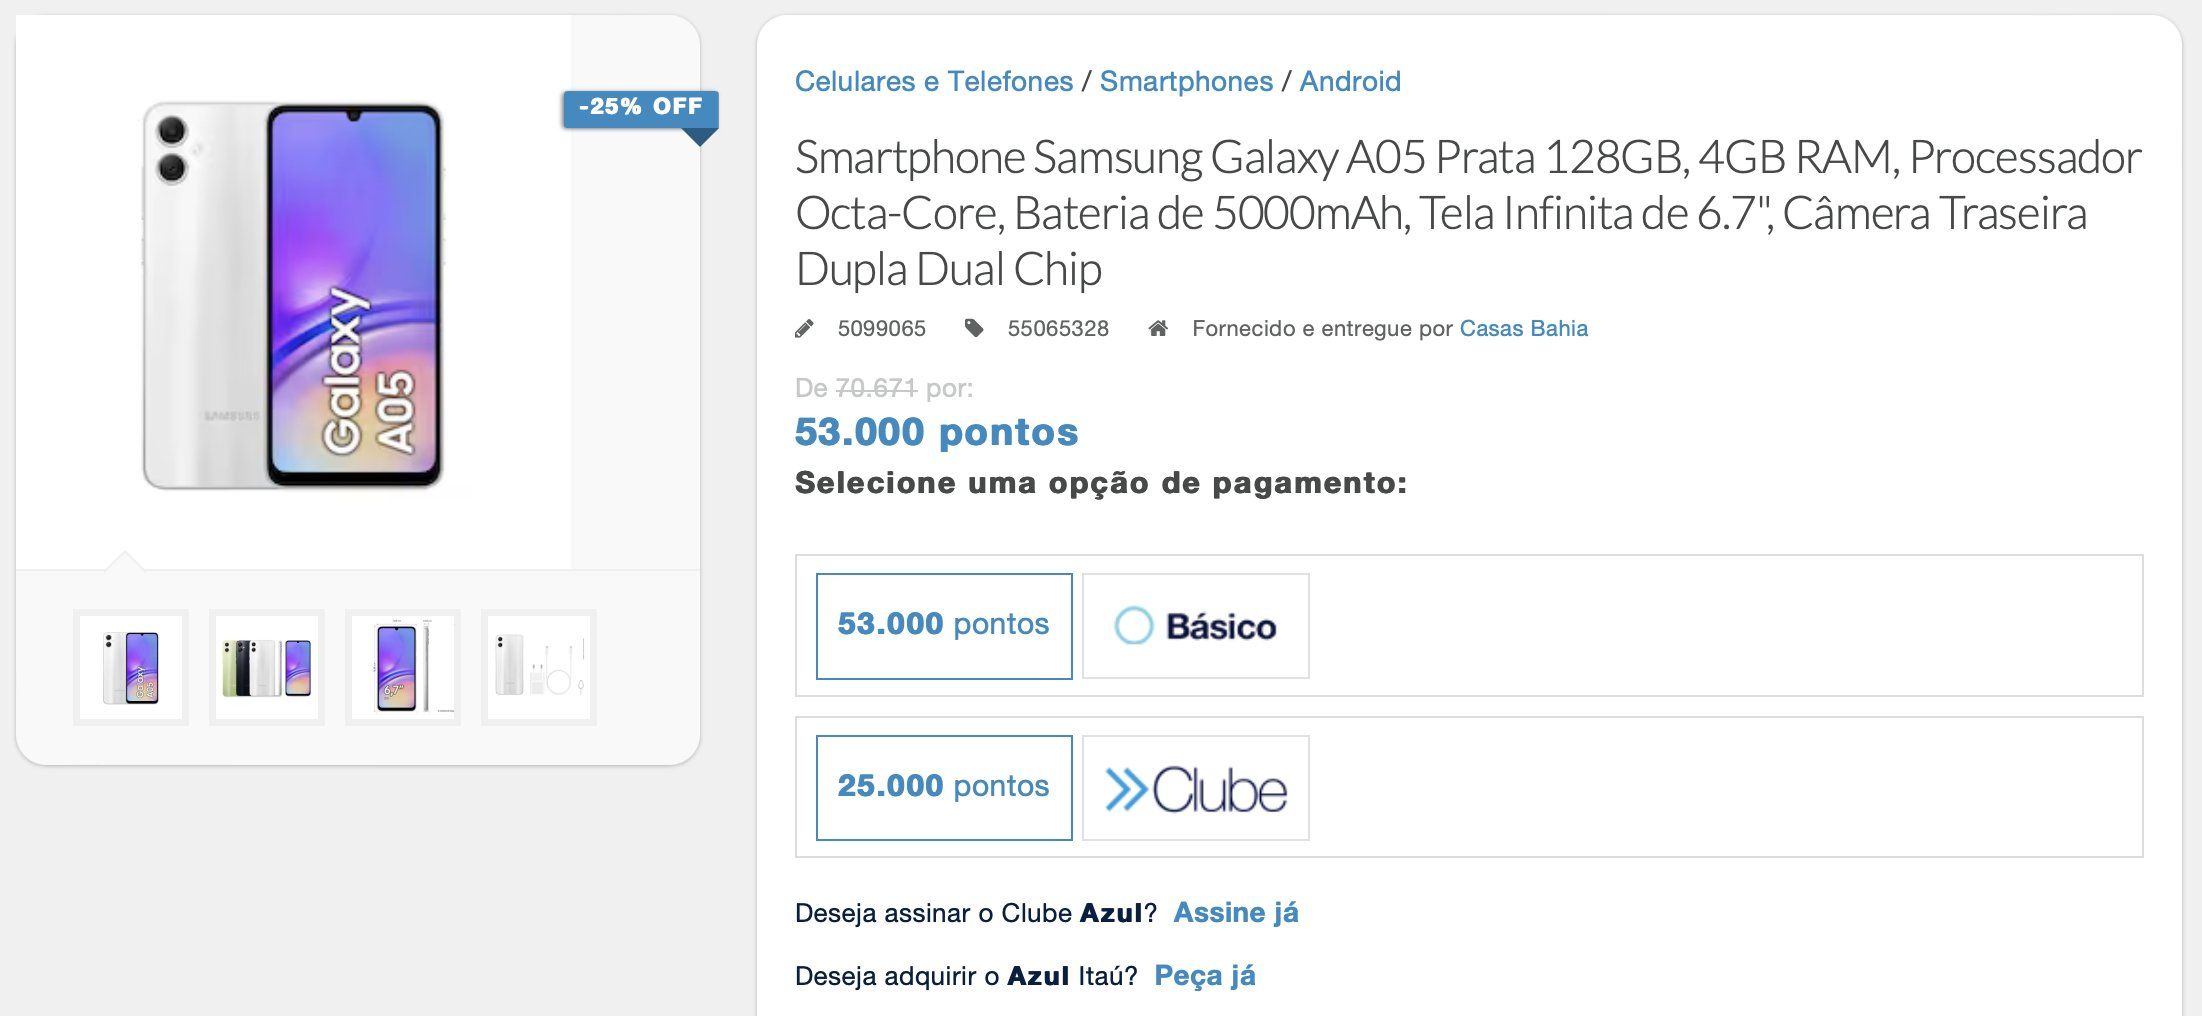Viewport: 2202px width, 1016px height.
Task: Select the thumbnail showing box accessories
Action: pyautogui.click(x=539, y=667)
